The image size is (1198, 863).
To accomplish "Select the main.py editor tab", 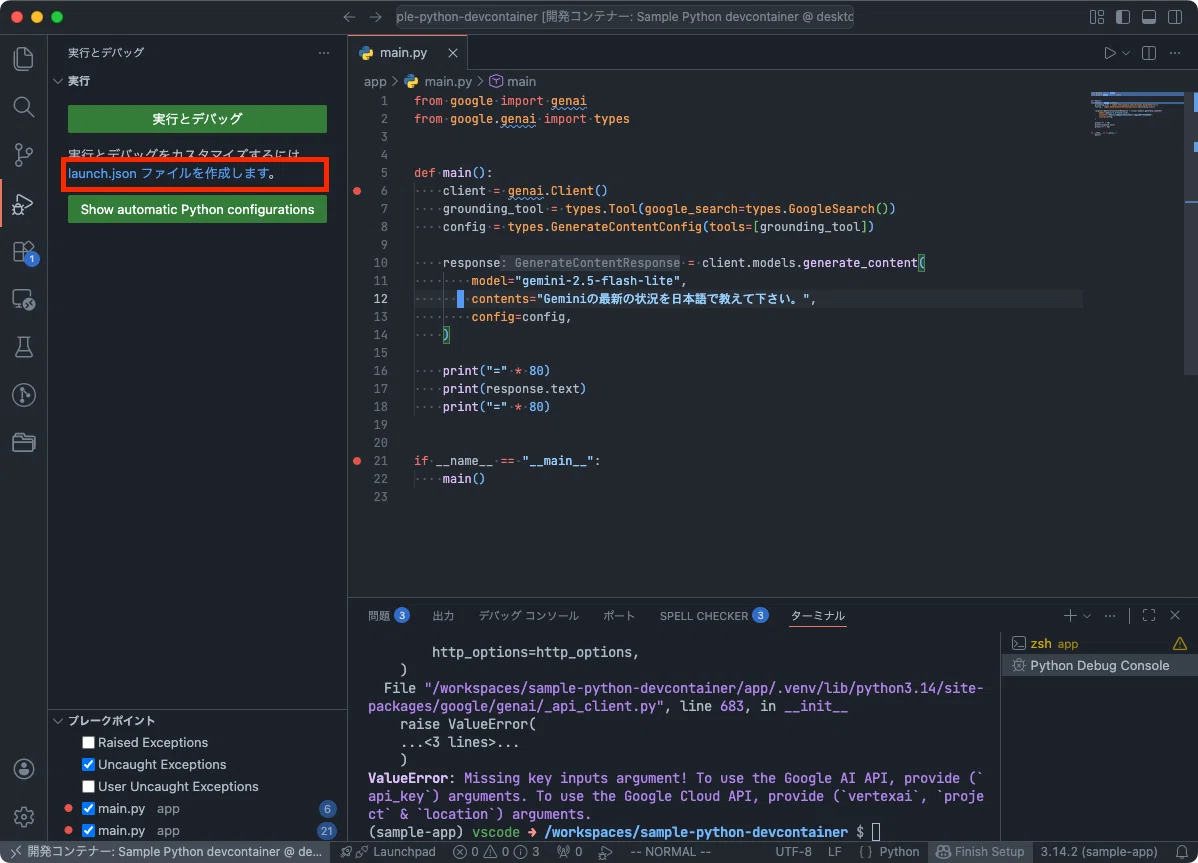I will [409, 53].
